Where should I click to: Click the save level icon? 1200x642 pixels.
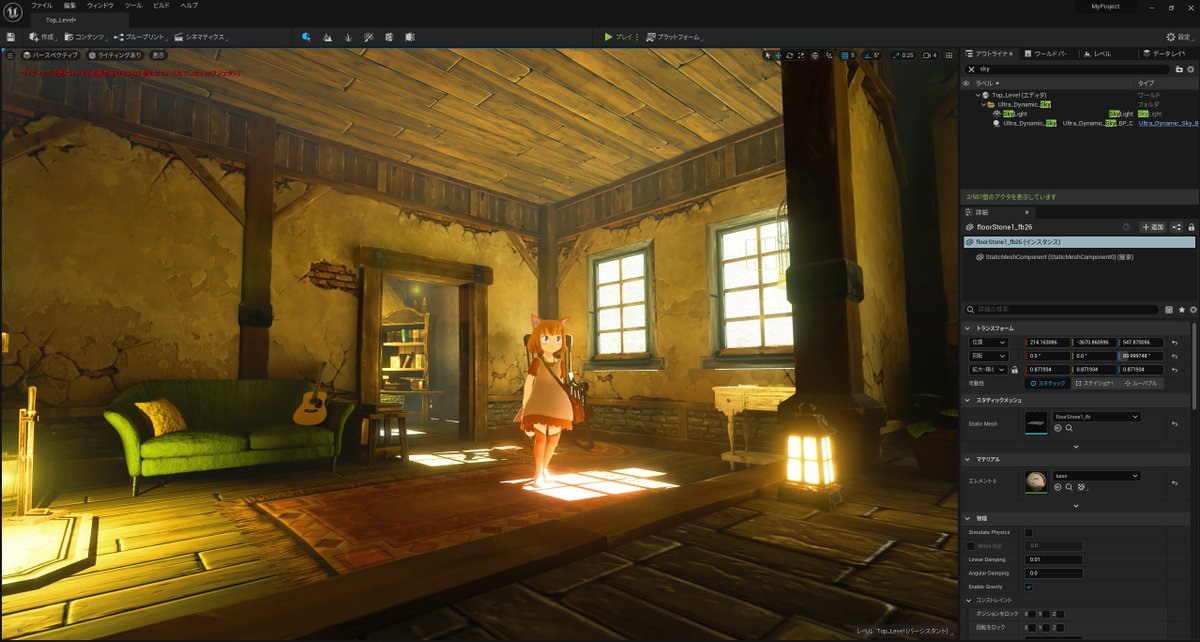(x=10, y=37)
